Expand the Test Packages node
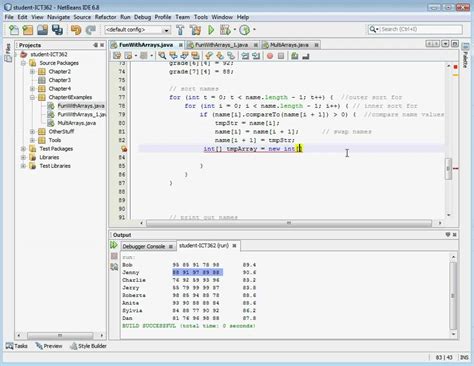Image resolution: width=474 pixels, height=366 pixels. click(x=23, y=149)
